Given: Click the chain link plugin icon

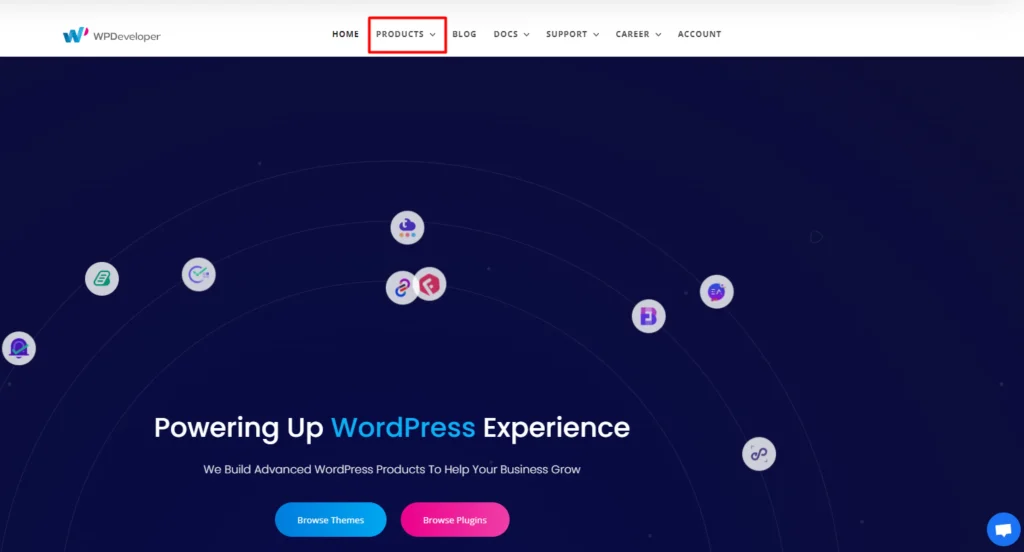Looking at the screenshot, I should 400,288.
